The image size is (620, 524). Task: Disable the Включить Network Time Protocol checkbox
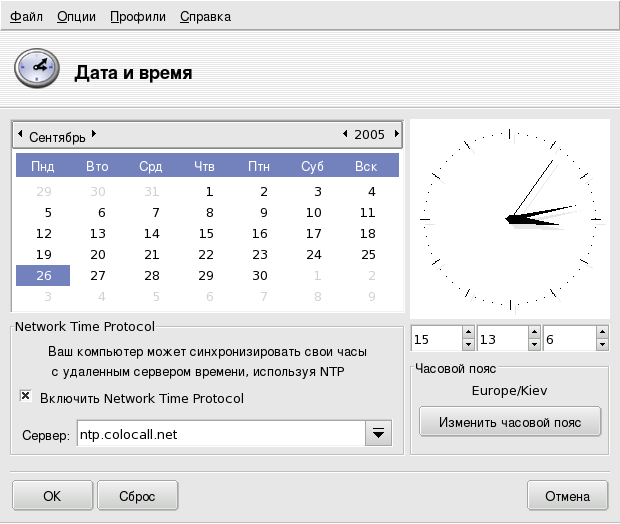pos(26,397)
